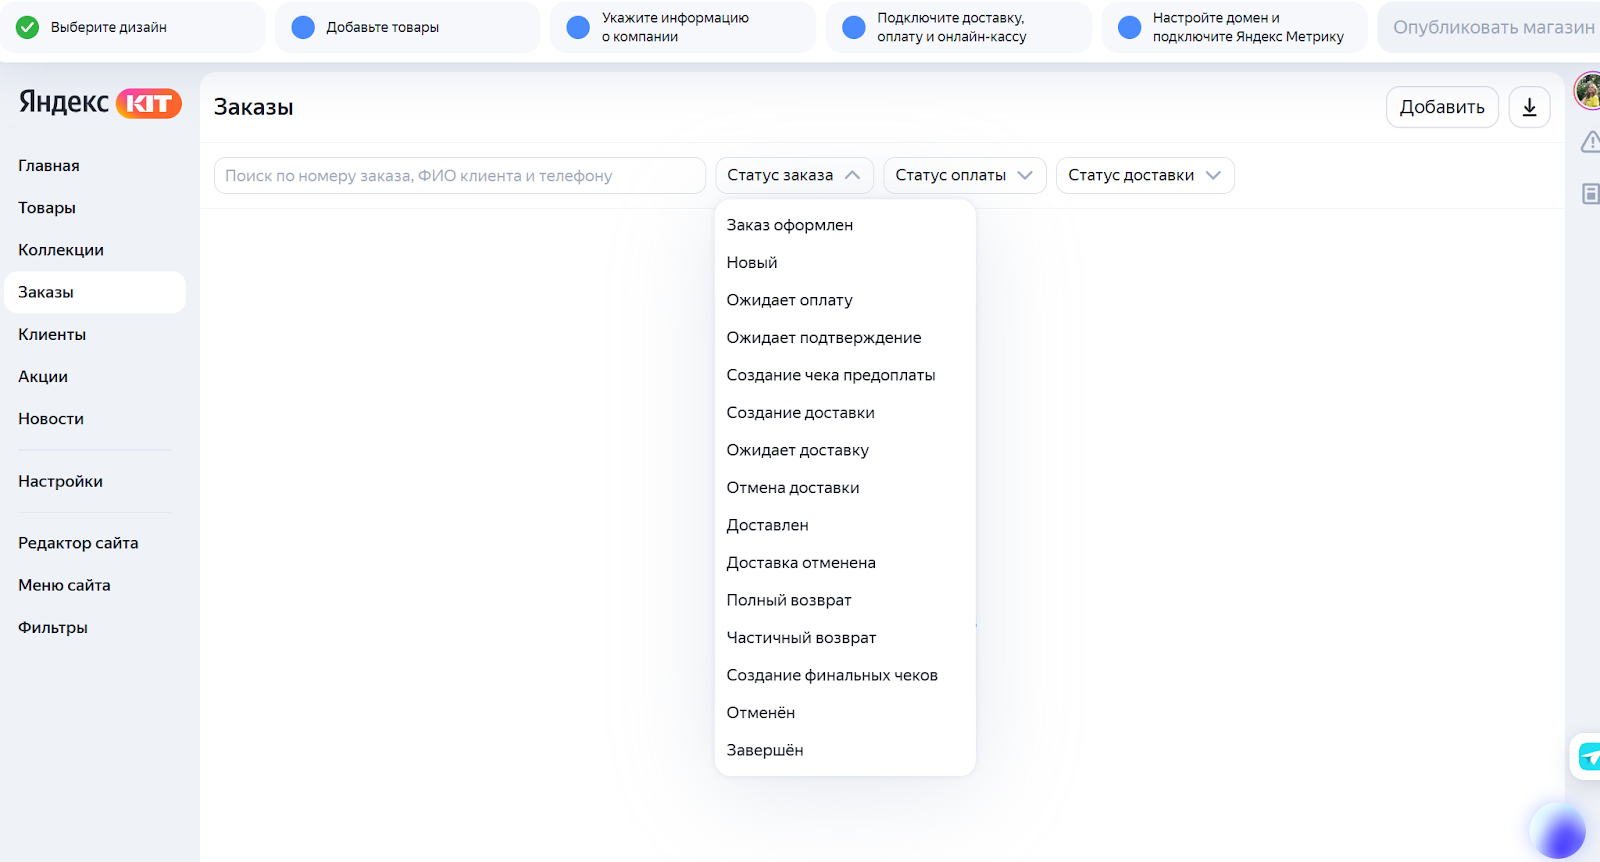Open the user profile avatar
This screenshot has height=862, width=1600.
point(1587,91)
